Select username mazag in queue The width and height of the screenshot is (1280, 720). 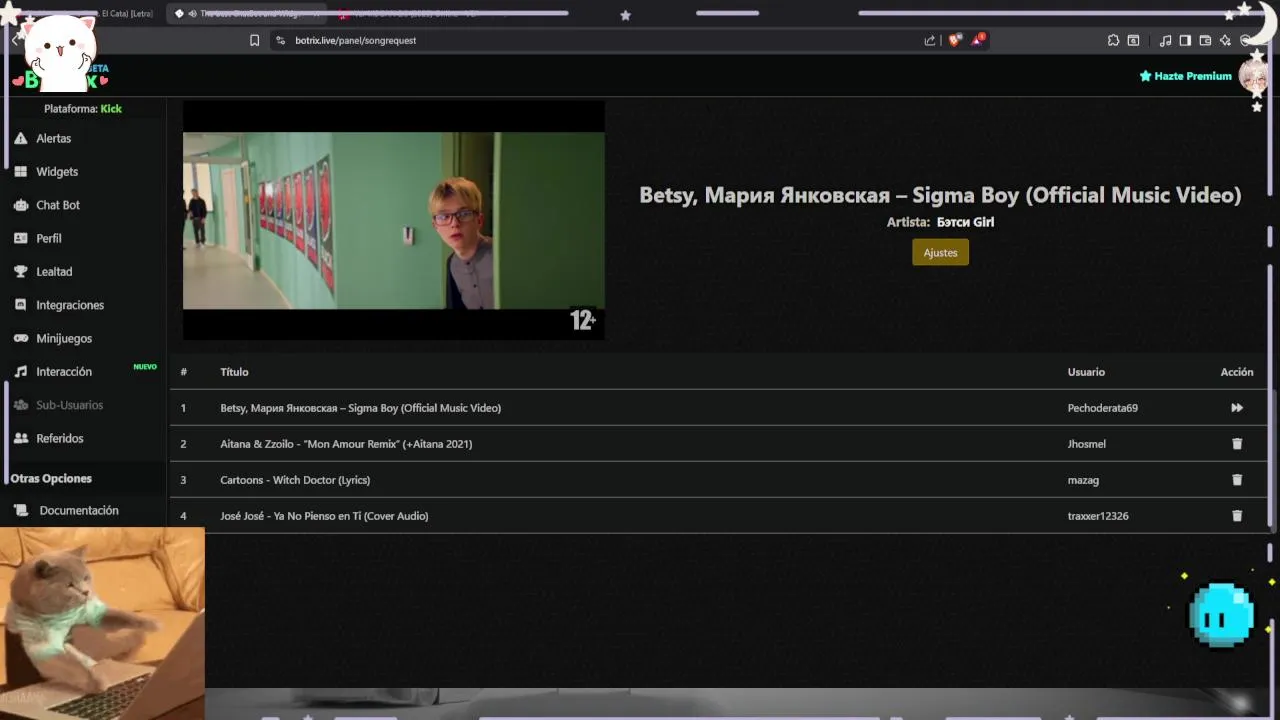click(x=1083, y=480)
